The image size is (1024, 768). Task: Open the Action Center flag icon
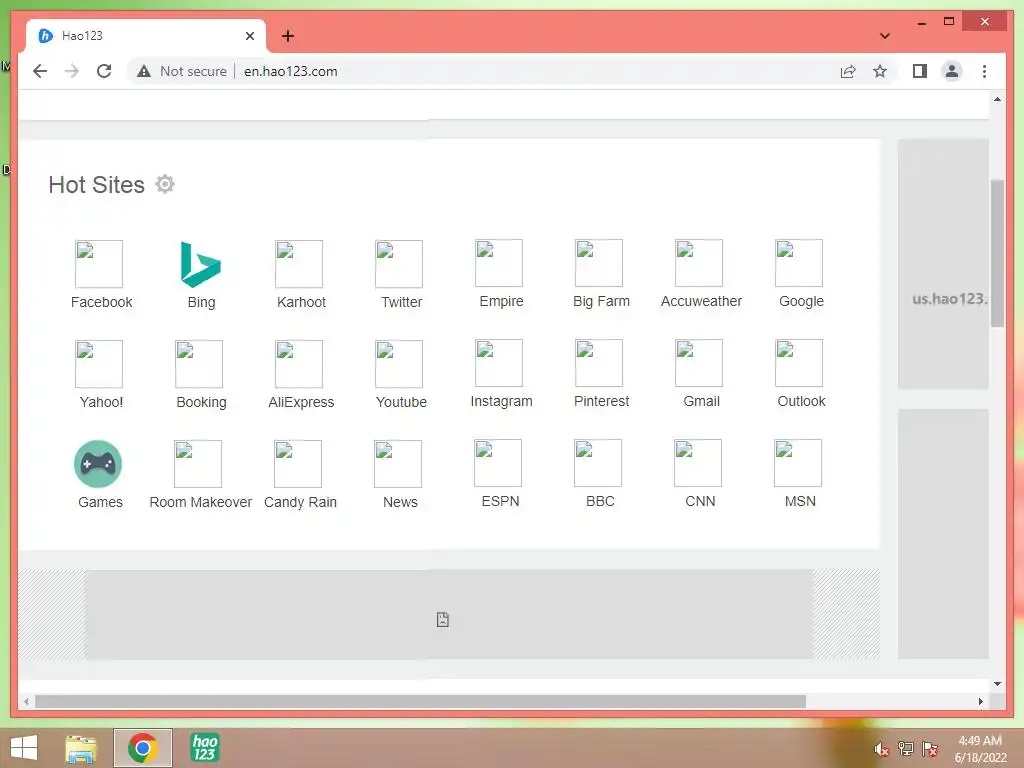tap(930, 749)
